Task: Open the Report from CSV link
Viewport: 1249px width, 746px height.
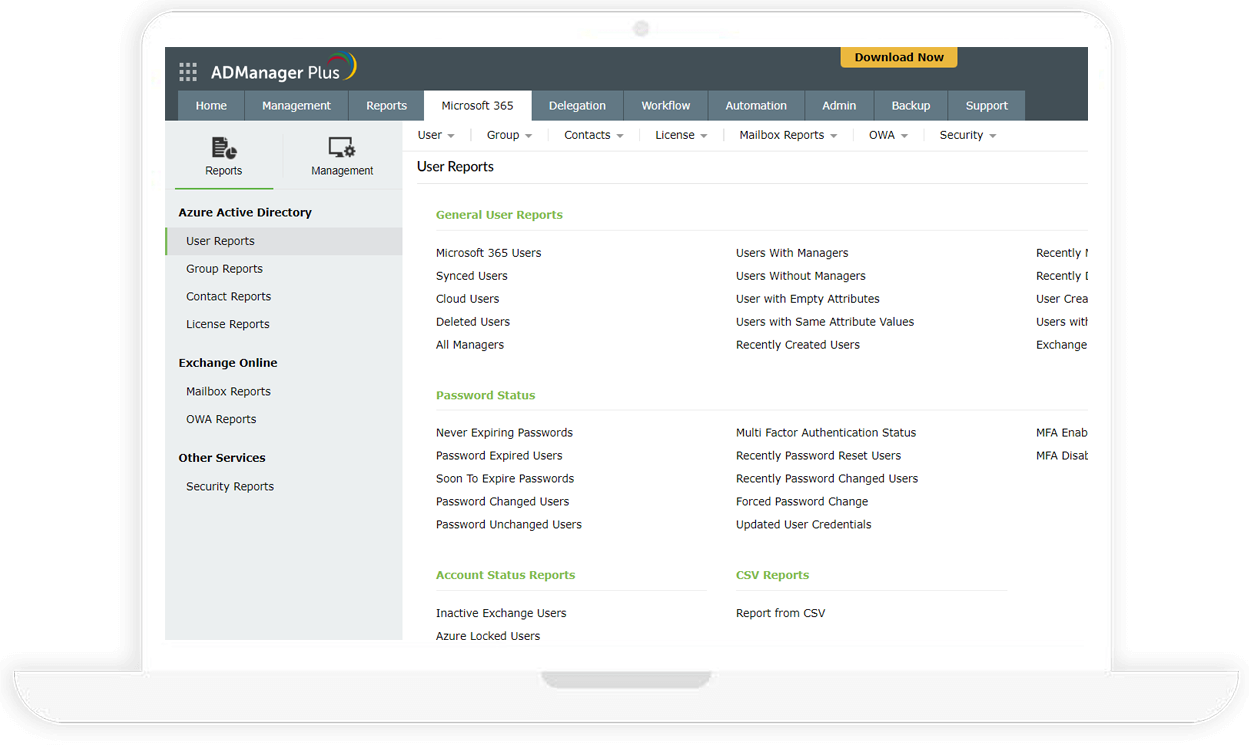Action: pyautogui.click(x=781, y=614)
